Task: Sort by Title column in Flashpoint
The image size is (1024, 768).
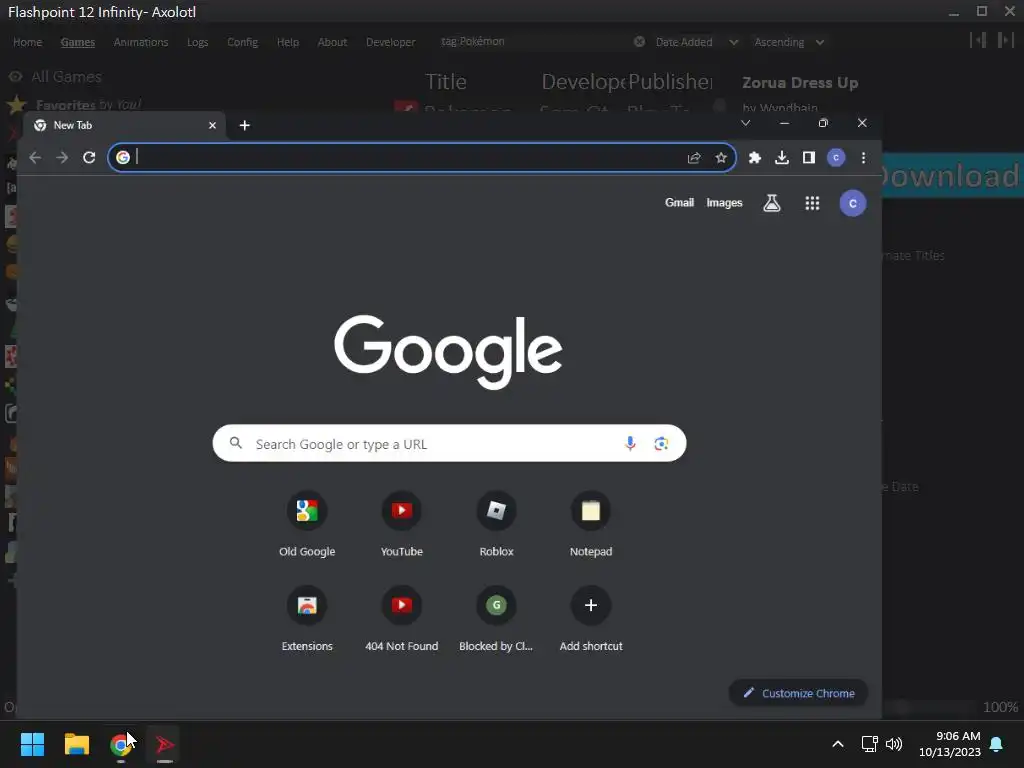Action: pos(446,82)
